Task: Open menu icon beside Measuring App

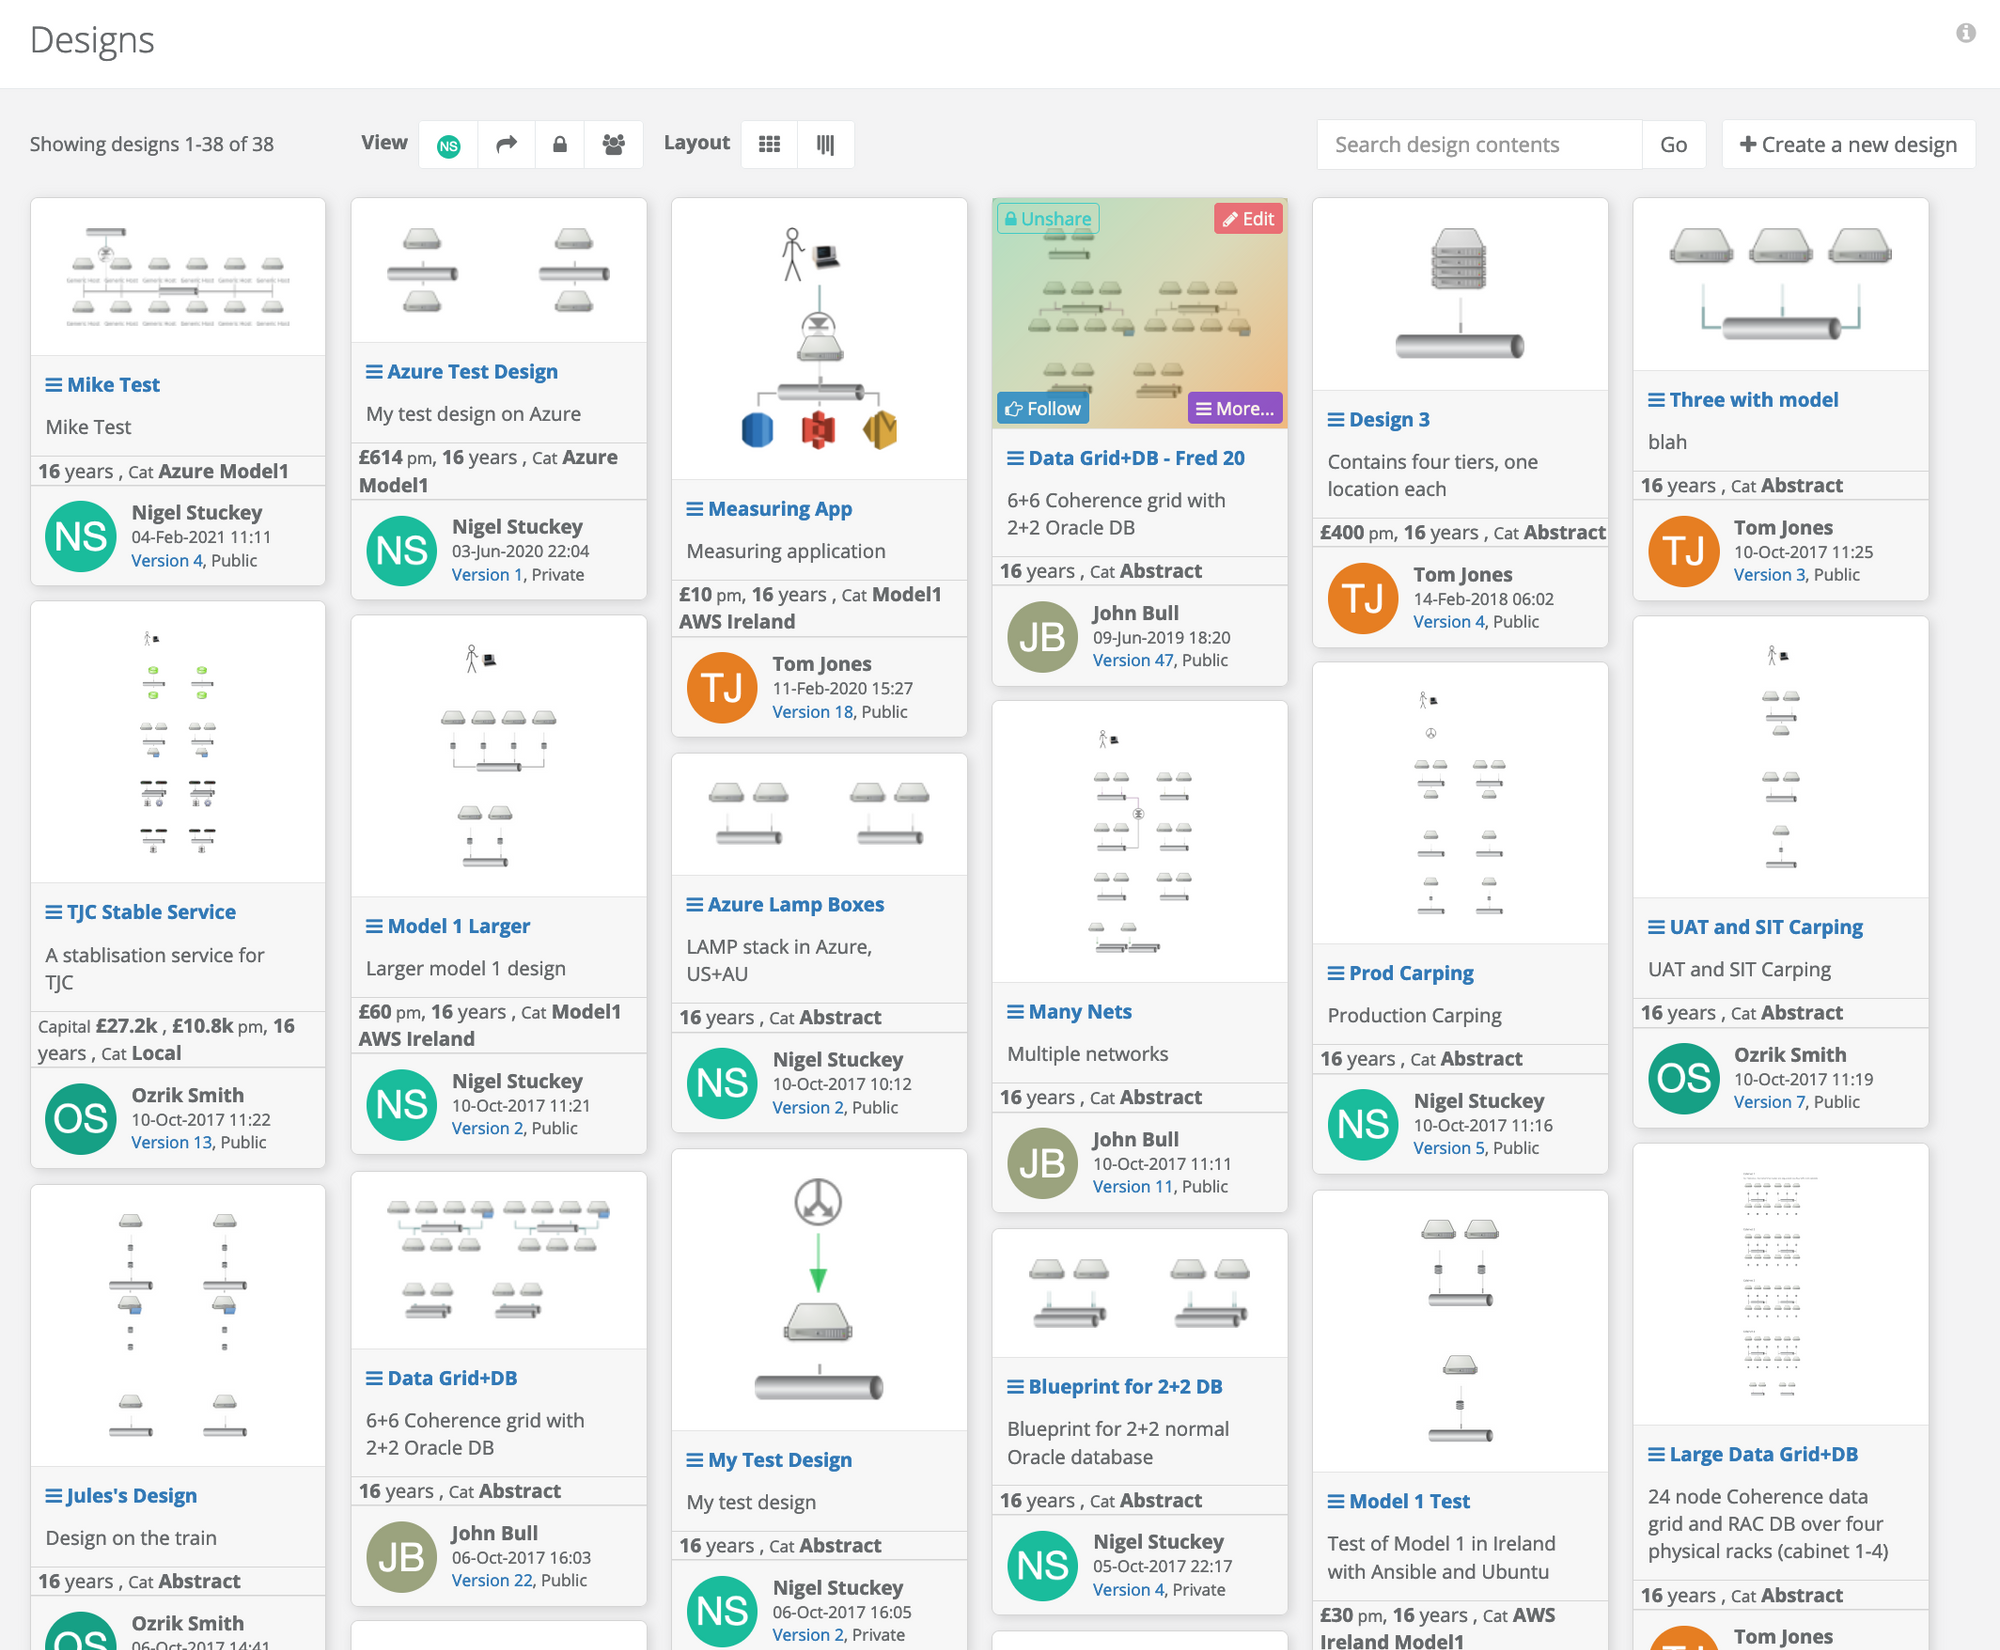Action: (x=694, y=509)
